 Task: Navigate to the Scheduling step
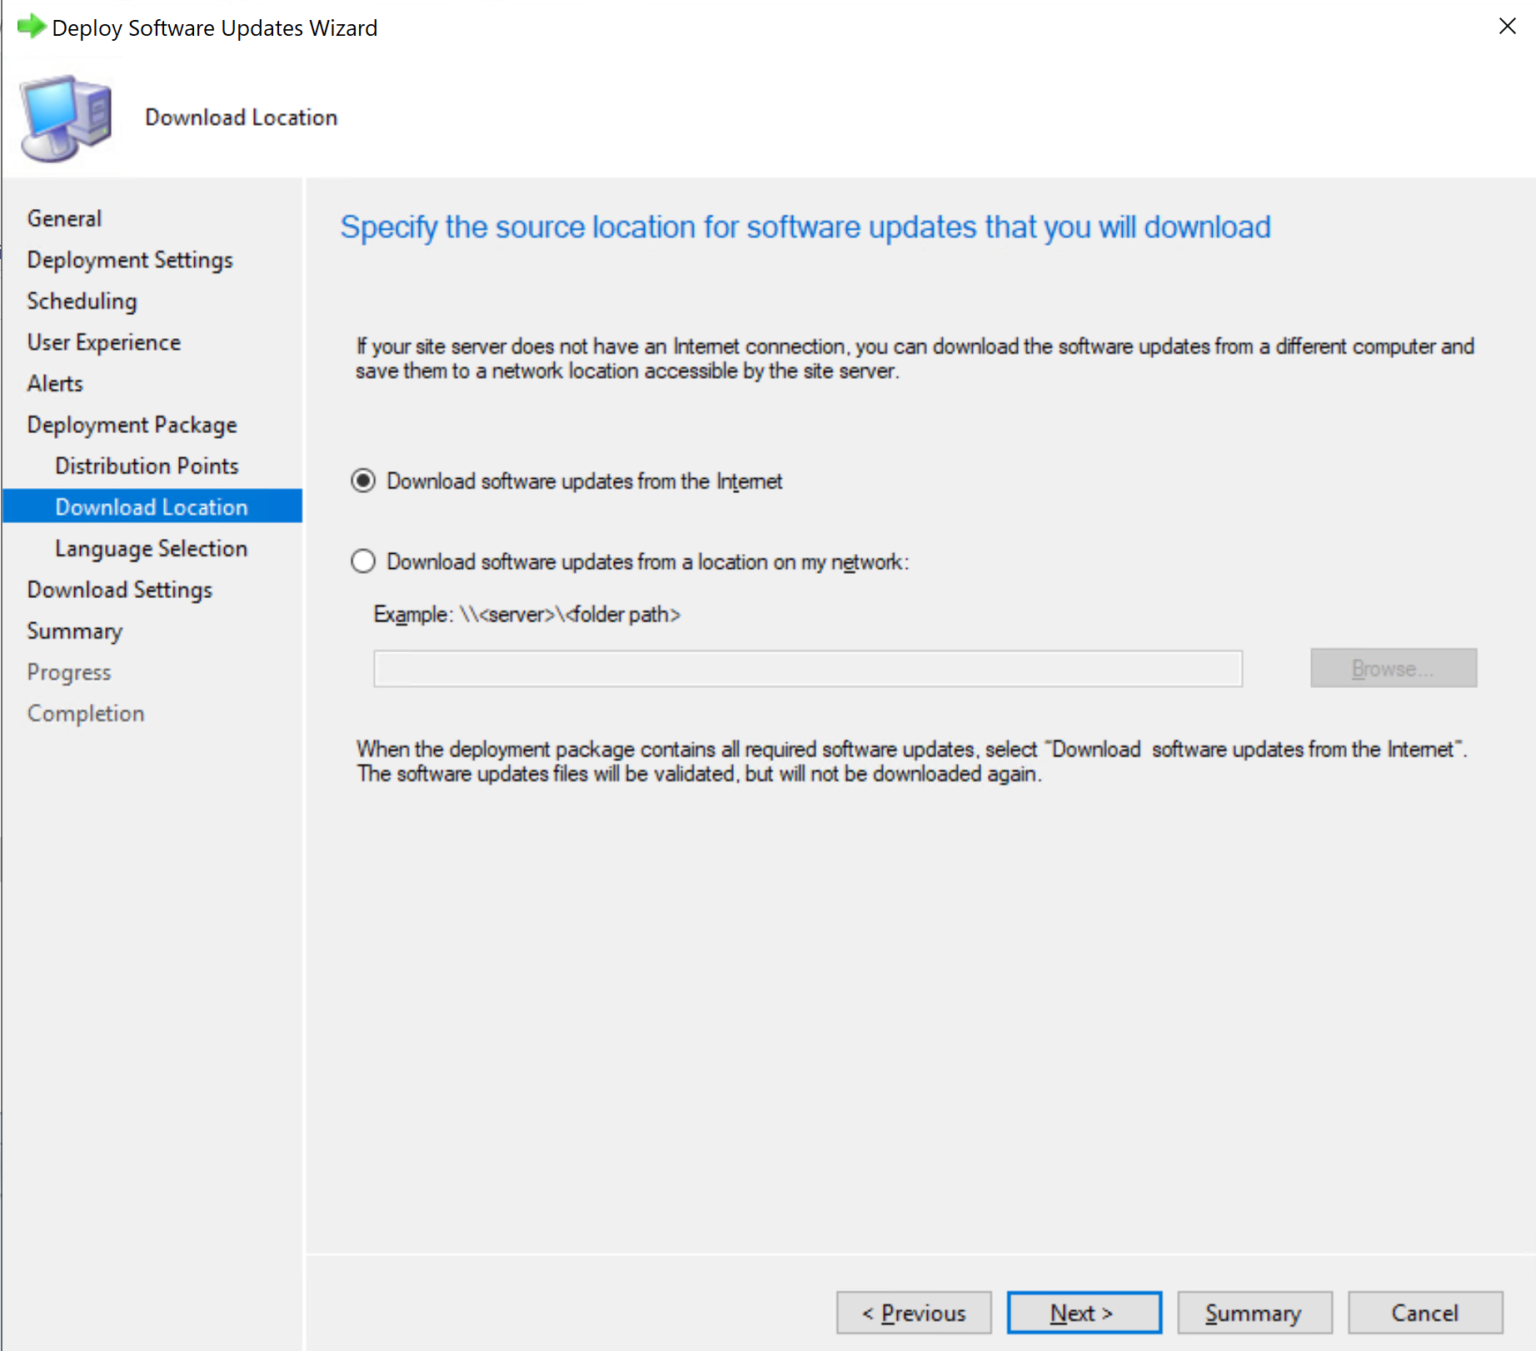tap(81, 301)
